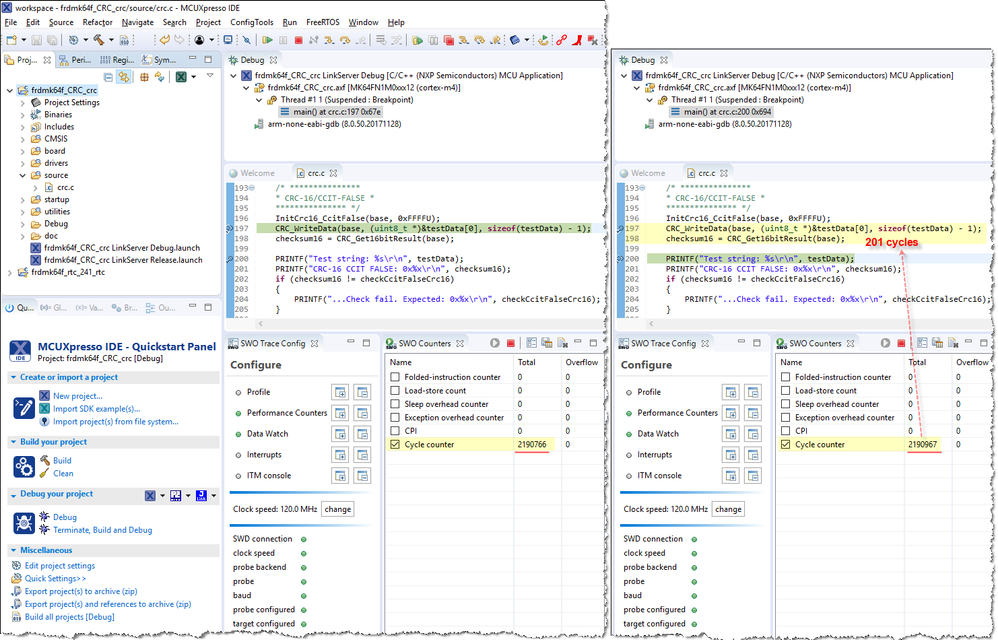Collapse the Build your project section
The width and height of the screenshot is (998, 640).
point(13,442)
